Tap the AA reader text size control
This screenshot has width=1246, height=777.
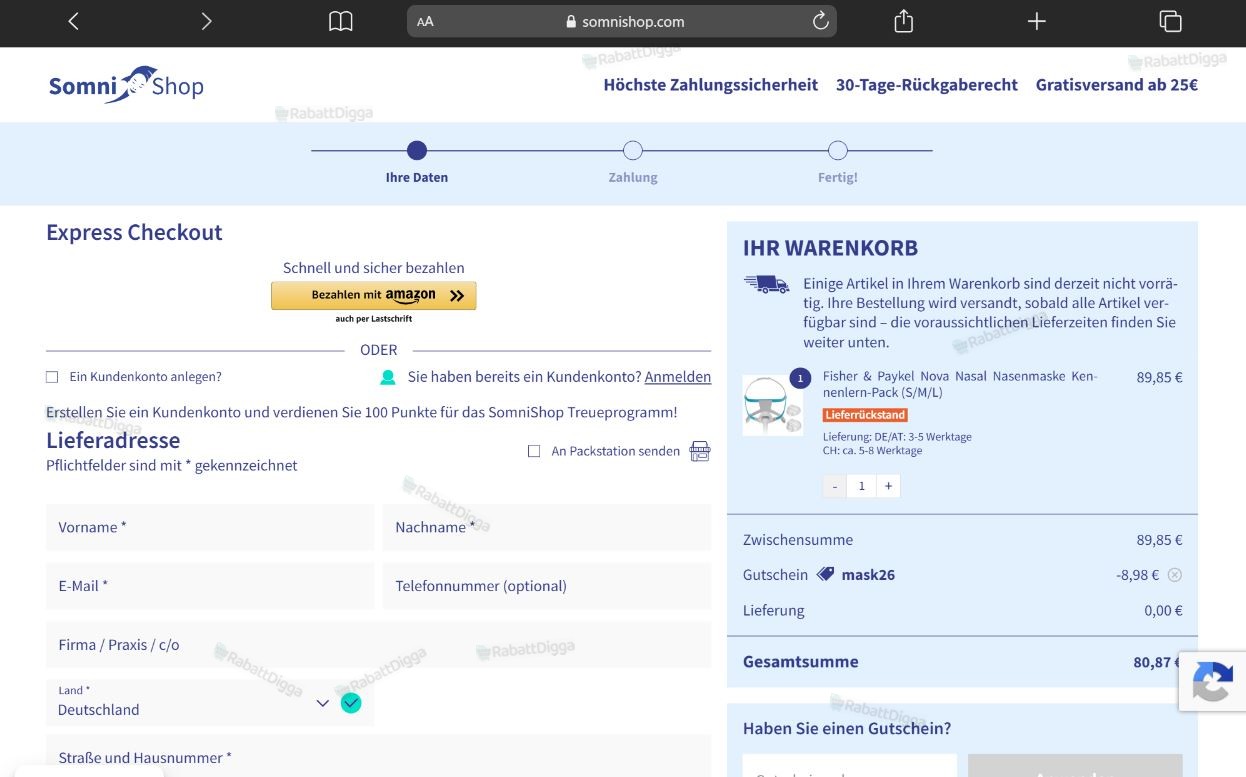[x=425, y=21]
